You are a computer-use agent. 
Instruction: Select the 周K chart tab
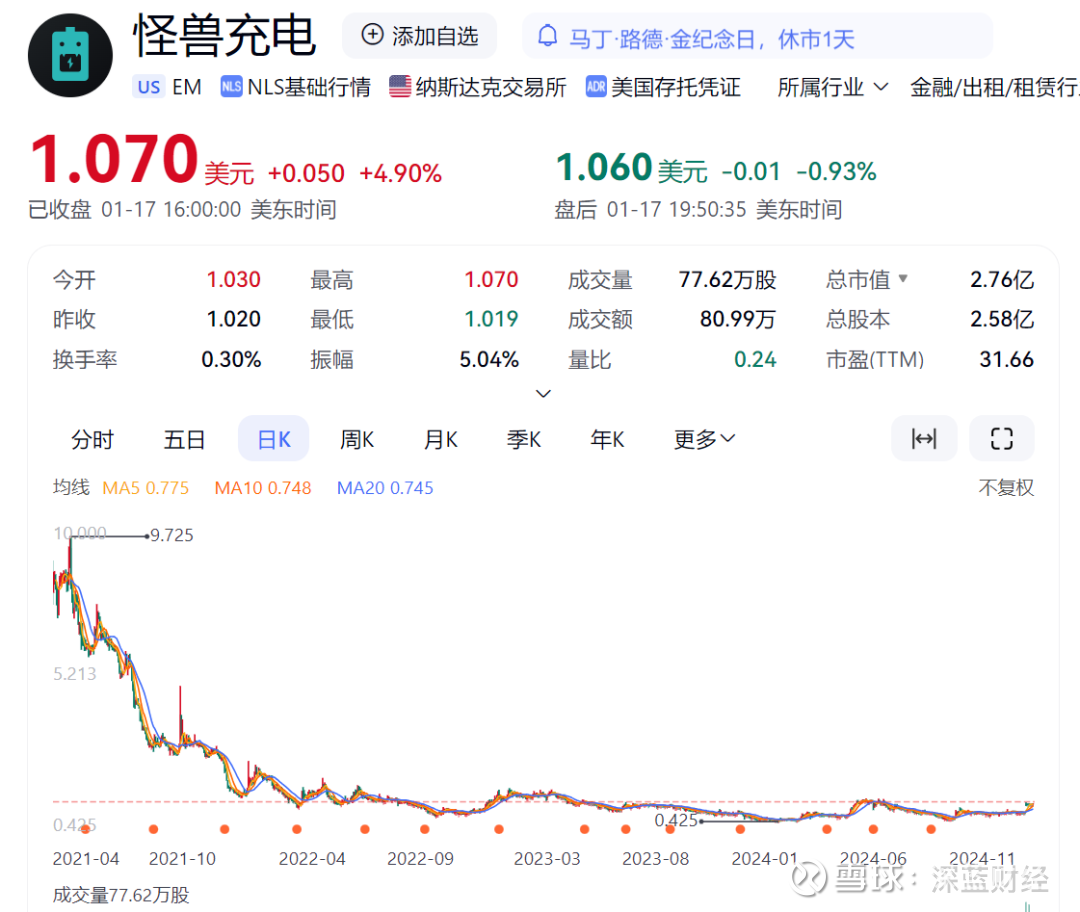tap(357, 439)
